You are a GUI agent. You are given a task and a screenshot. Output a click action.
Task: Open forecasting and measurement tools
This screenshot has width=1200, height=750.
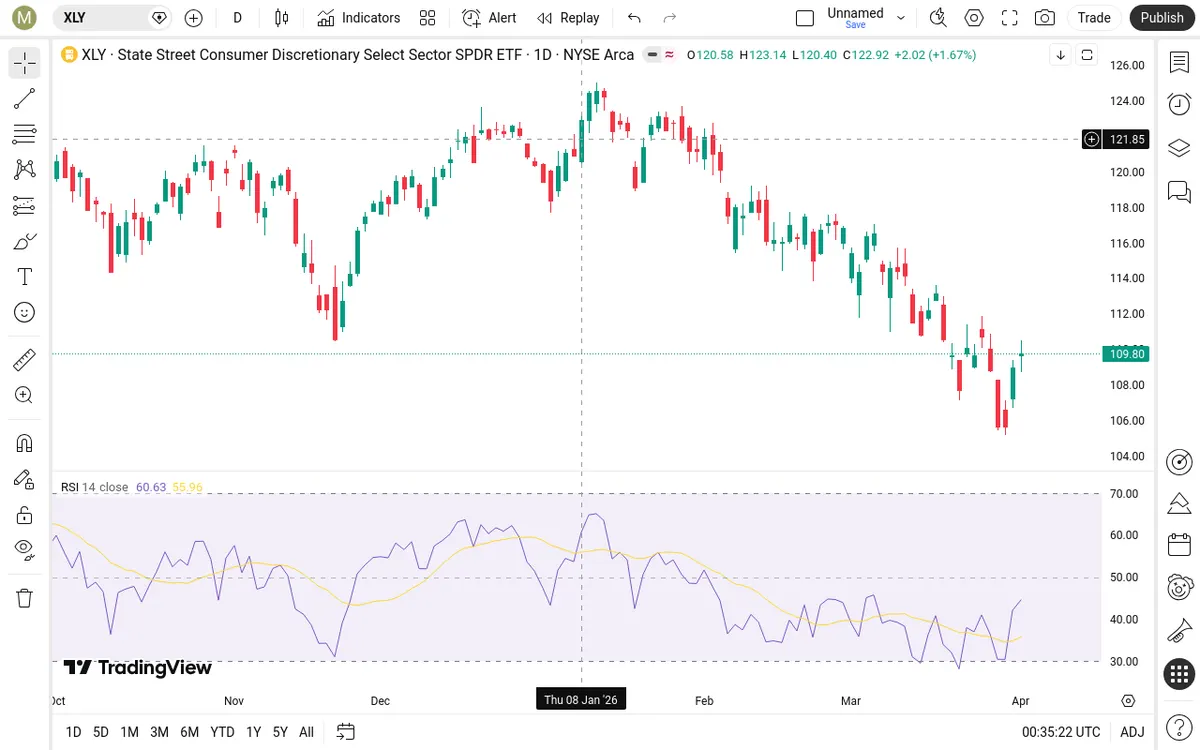click(25, 205)
